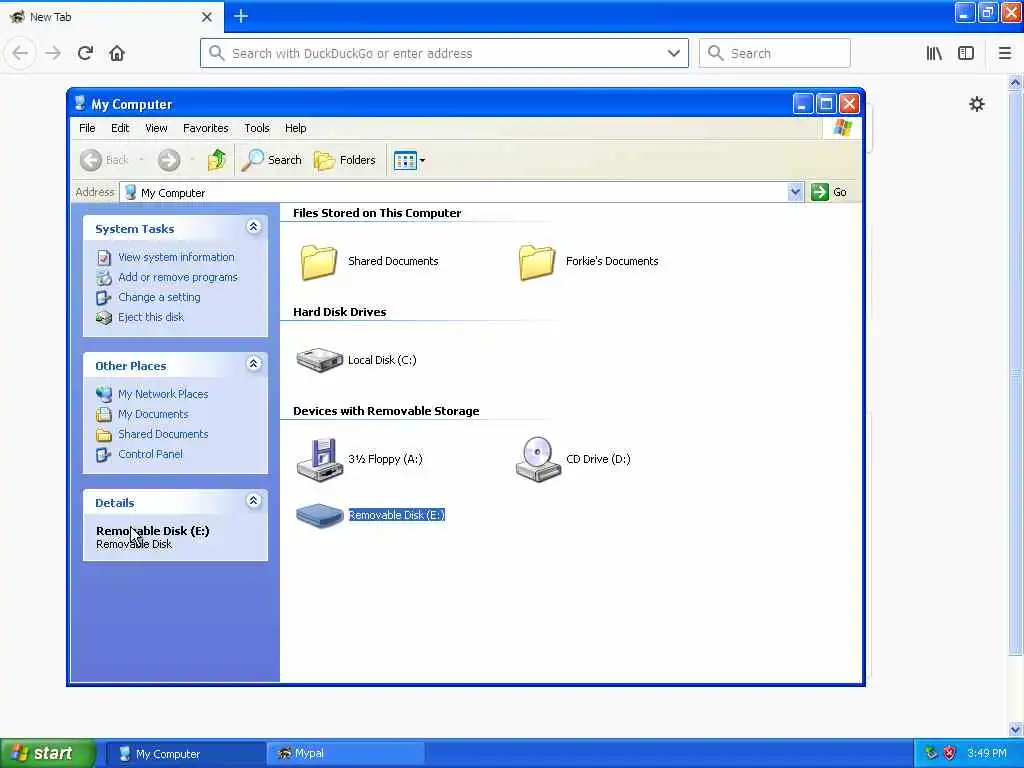Select Forkie's Documents folder icon
The height and width of the screenshot is (768, 1024).
537,262
